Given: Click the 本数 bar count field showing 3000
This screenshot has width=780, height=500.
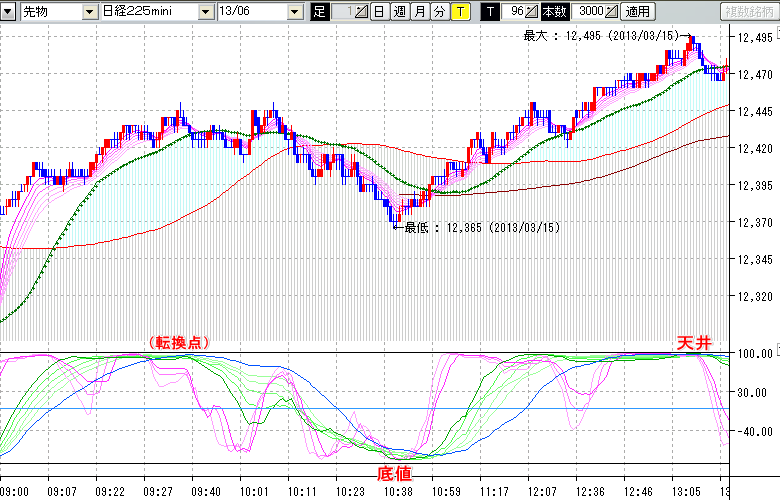Looking at the screenshot, I should tap(590, 12).
